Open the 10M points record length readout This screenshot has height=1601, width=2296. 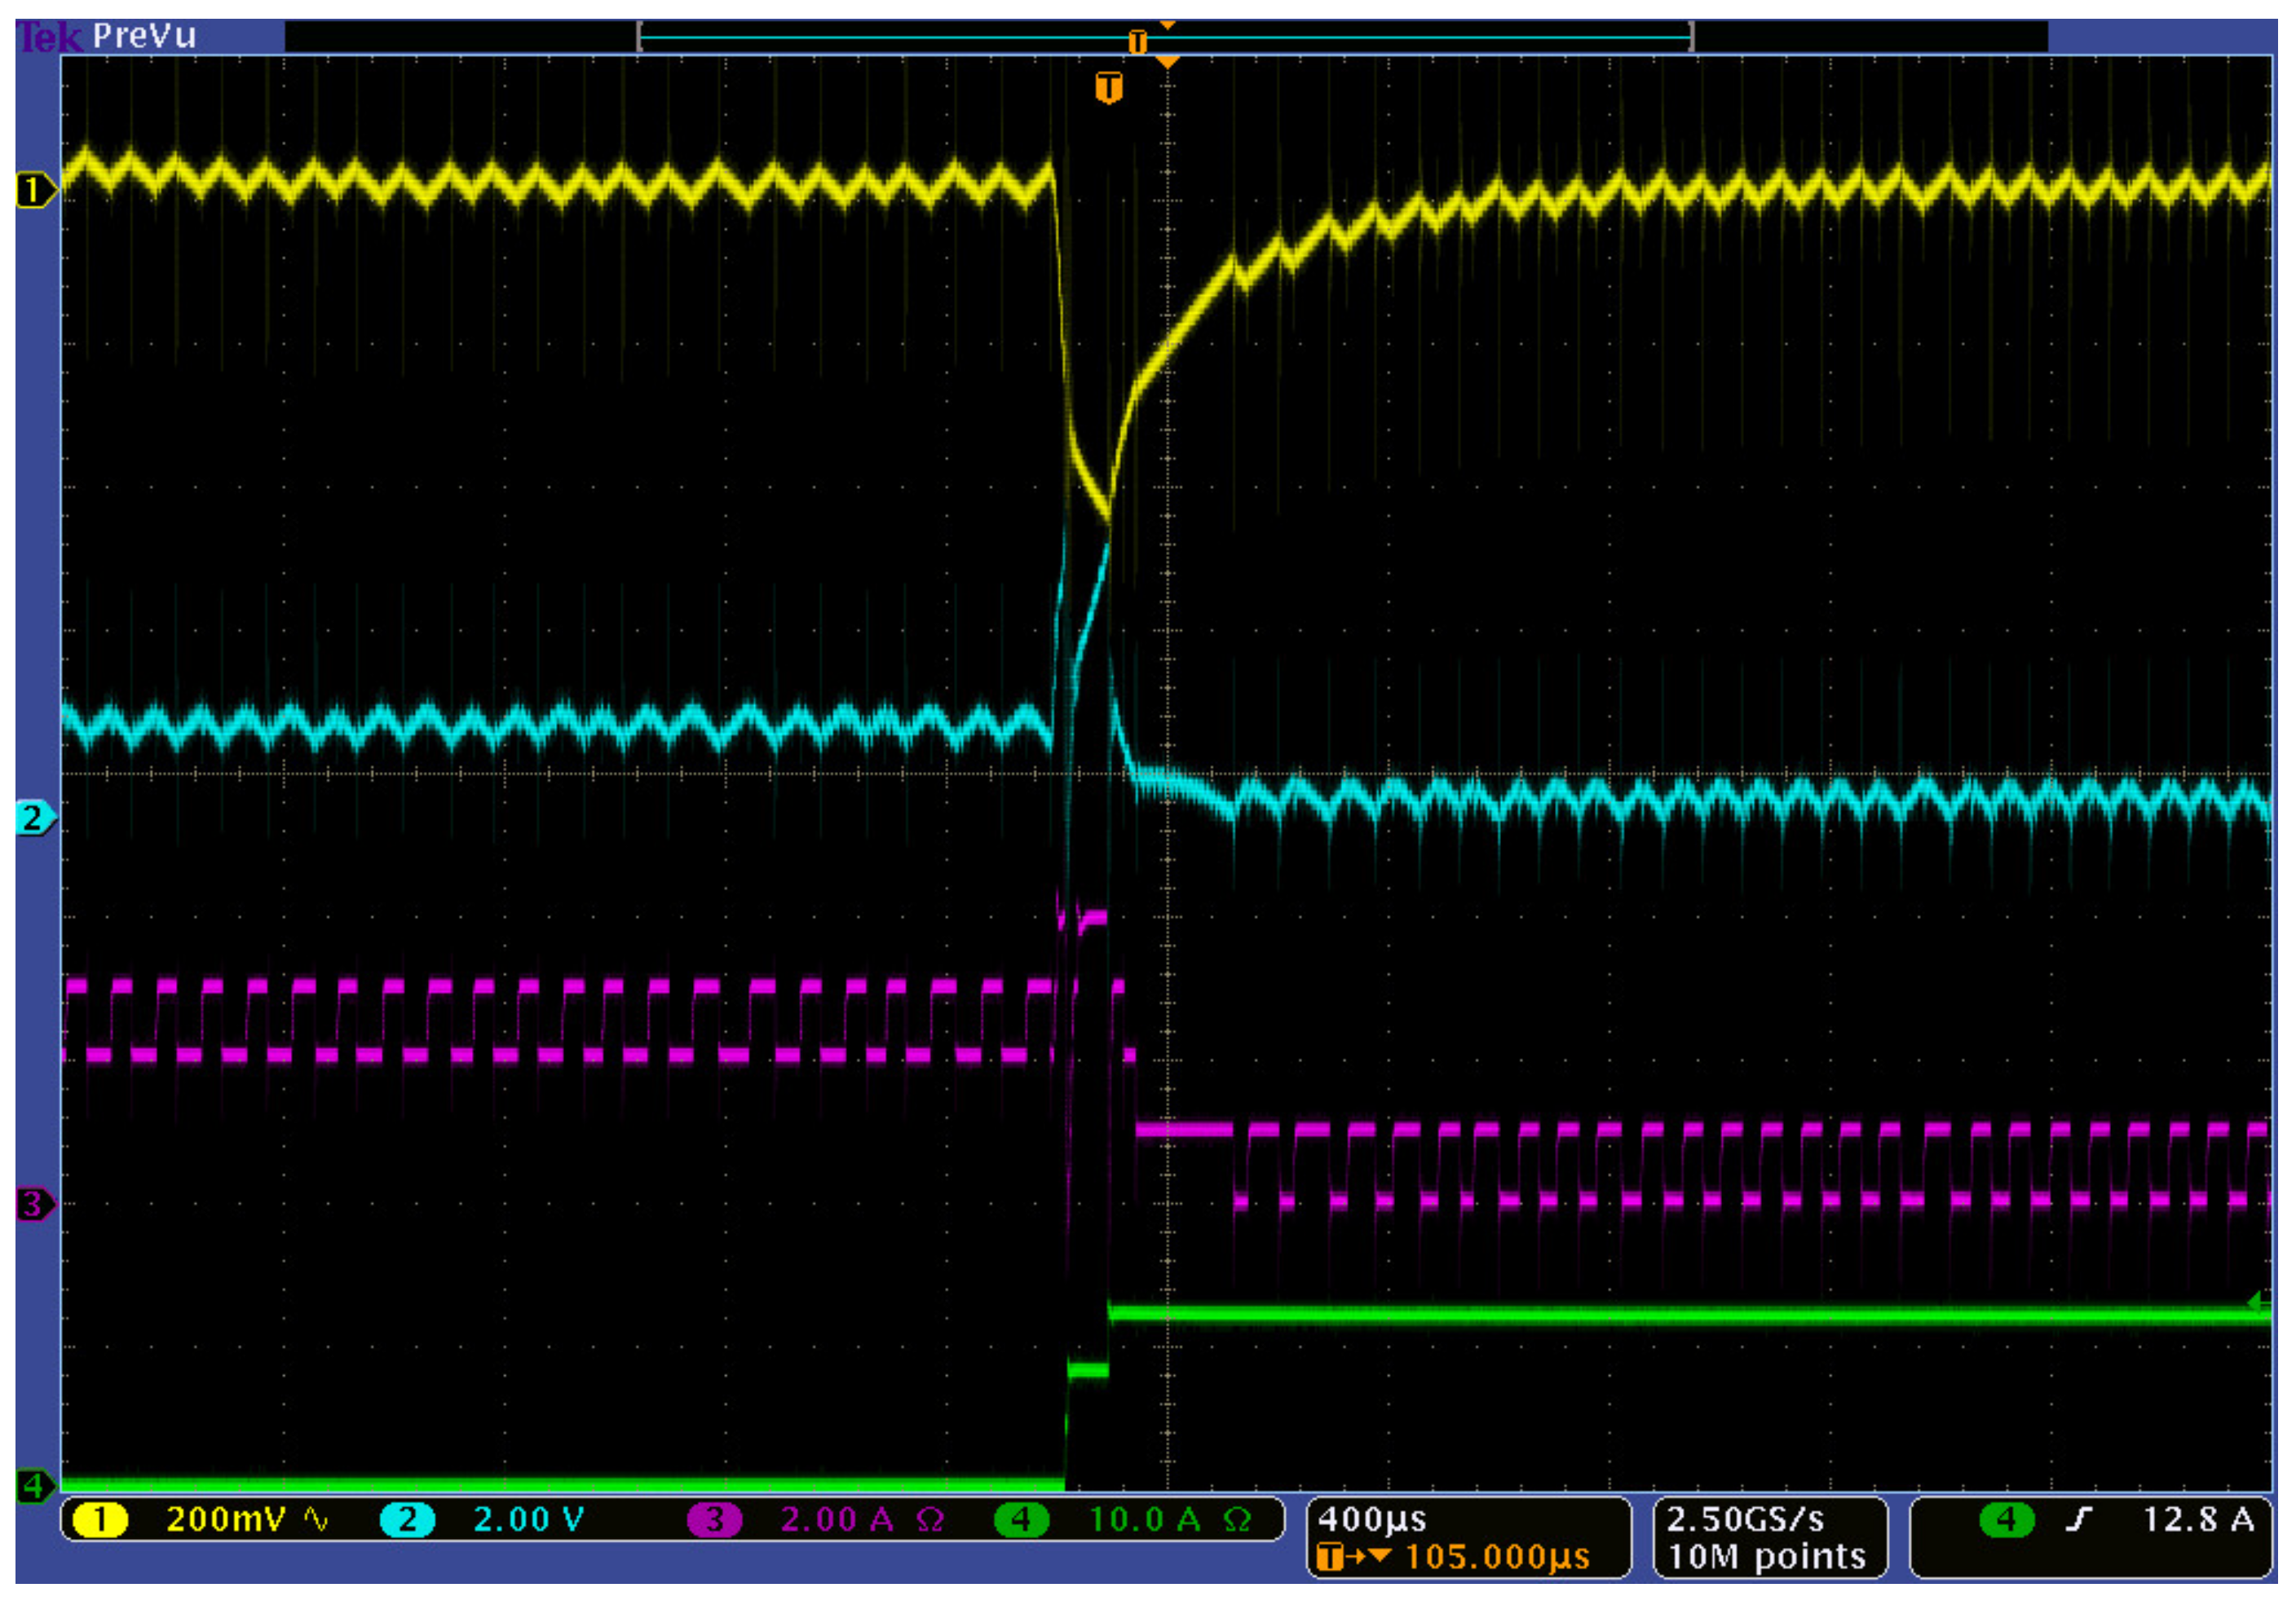click(x=1767, y=1556)
